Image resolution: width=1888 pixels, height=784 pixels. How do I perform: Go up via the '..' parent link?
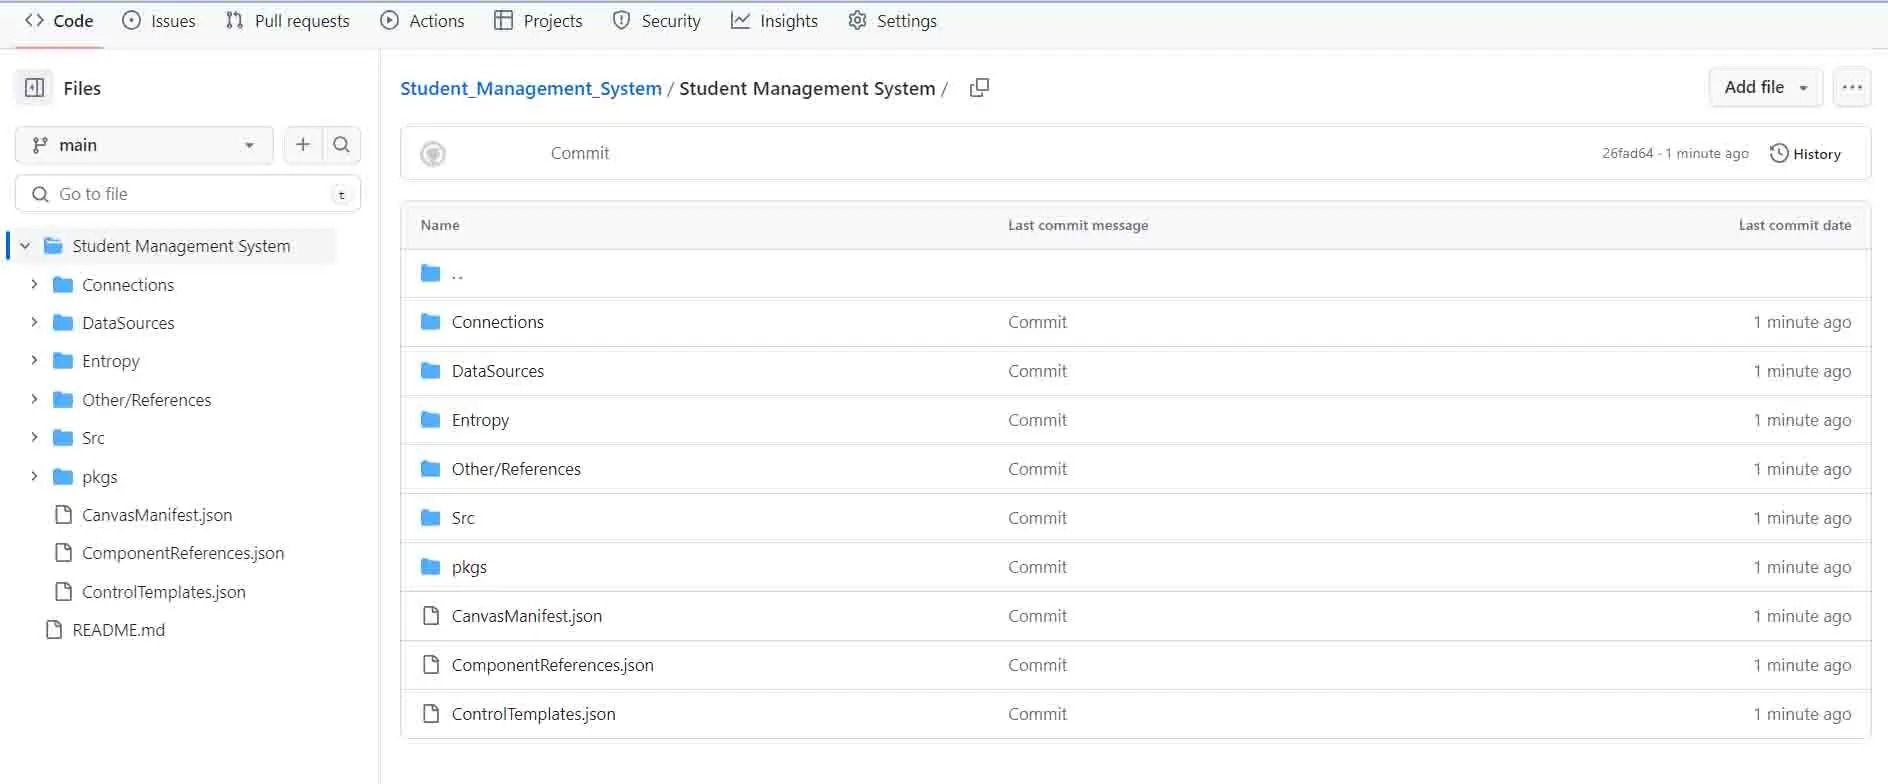pyautogui.click(x=457, y=274)
